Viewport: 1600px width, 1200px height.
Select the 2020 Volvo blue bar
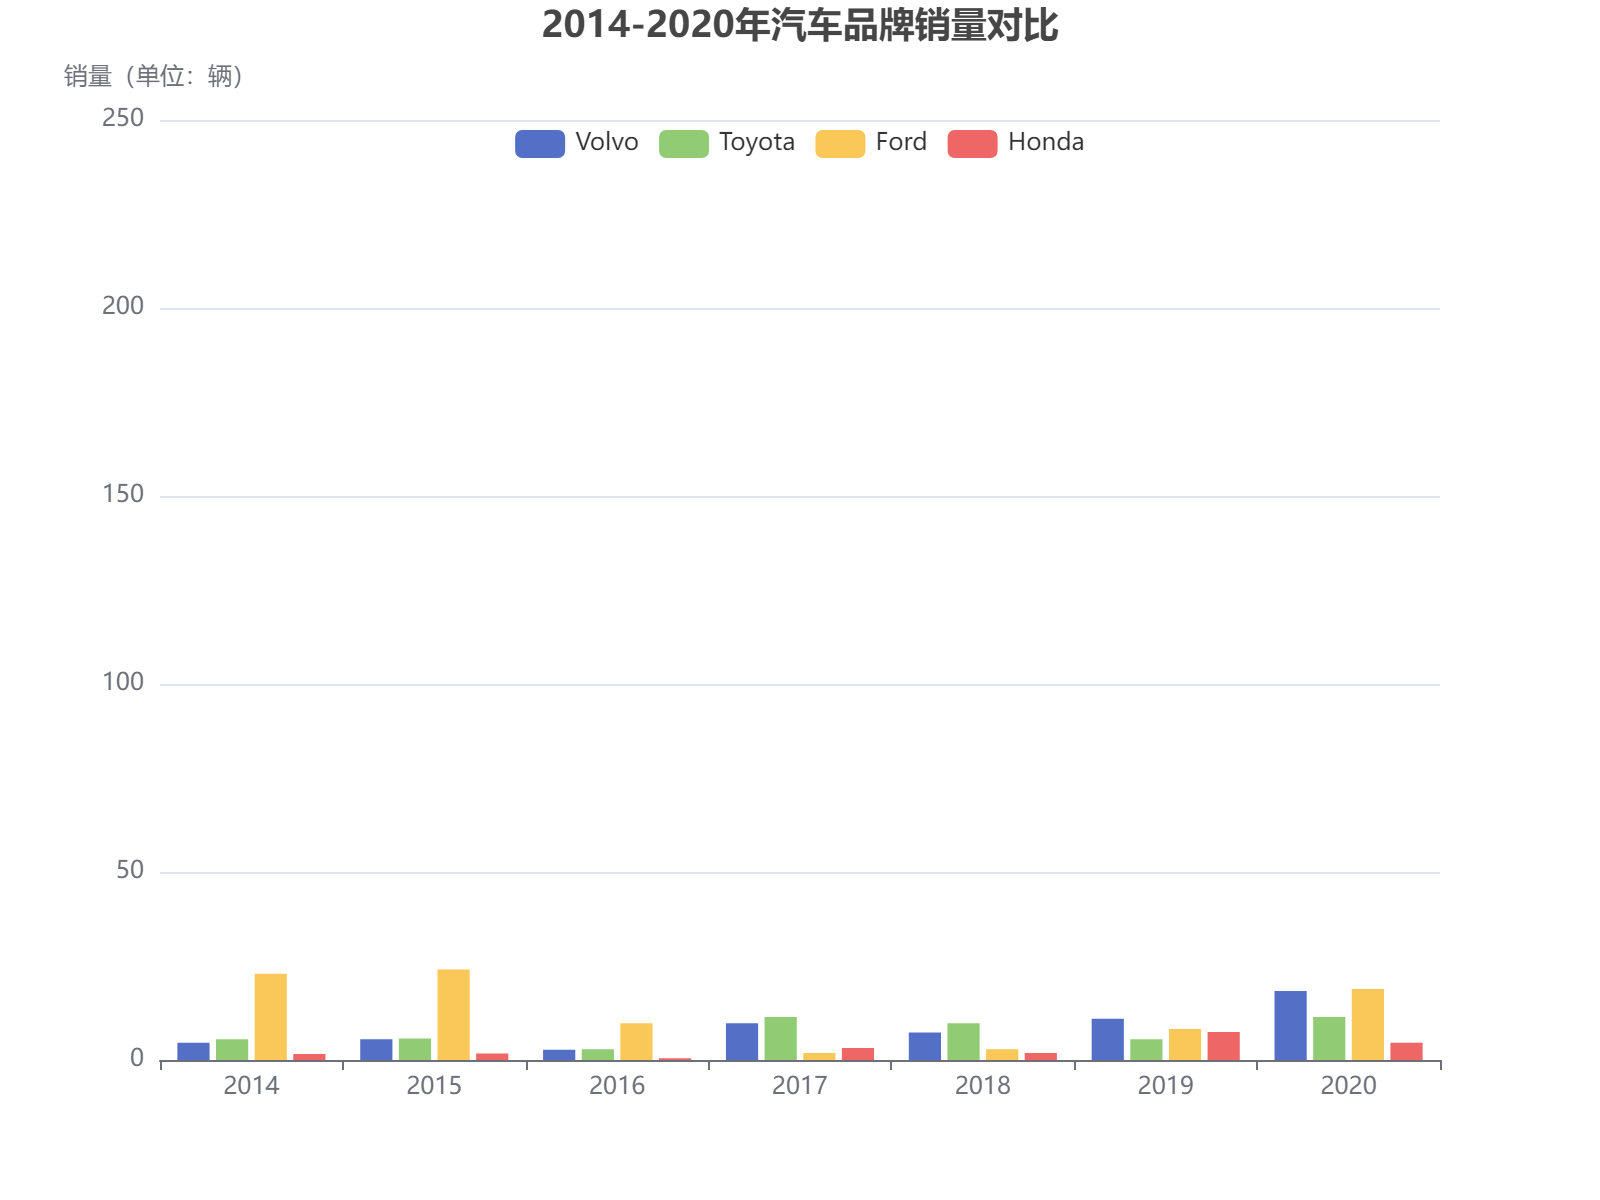(x=1290, y=1026)
